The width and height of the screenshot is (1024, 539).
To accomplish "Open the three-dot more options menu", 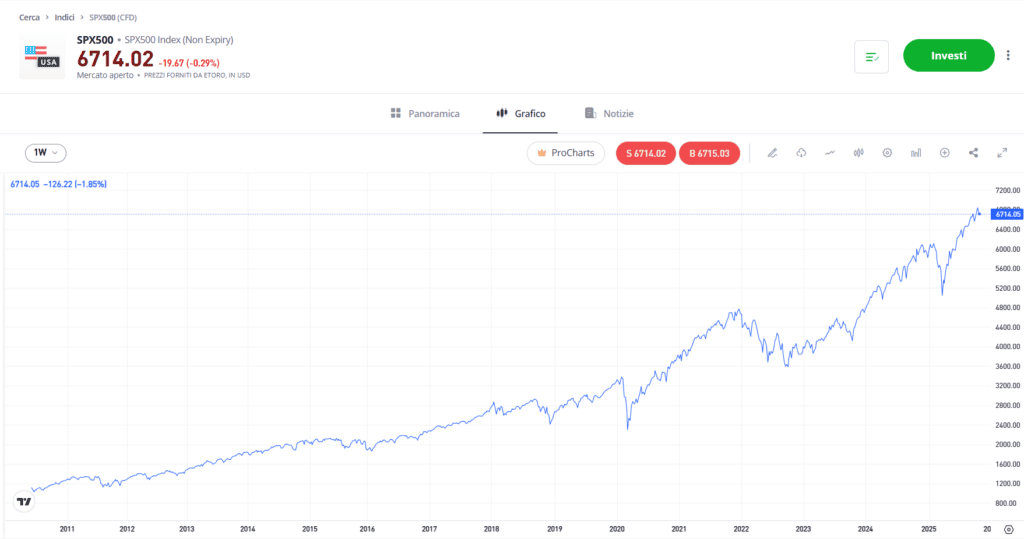I will pos(1008,56).
